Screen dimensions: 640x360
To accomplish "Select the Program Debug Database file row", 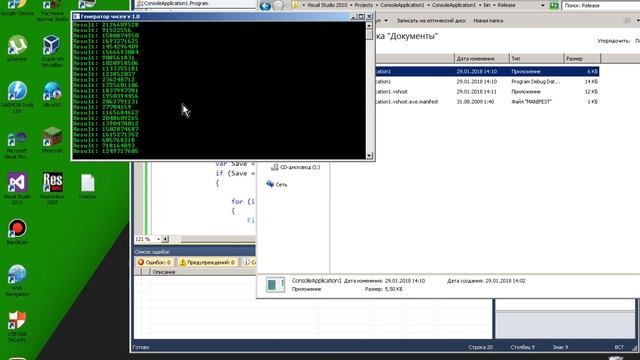I will 487,82.
